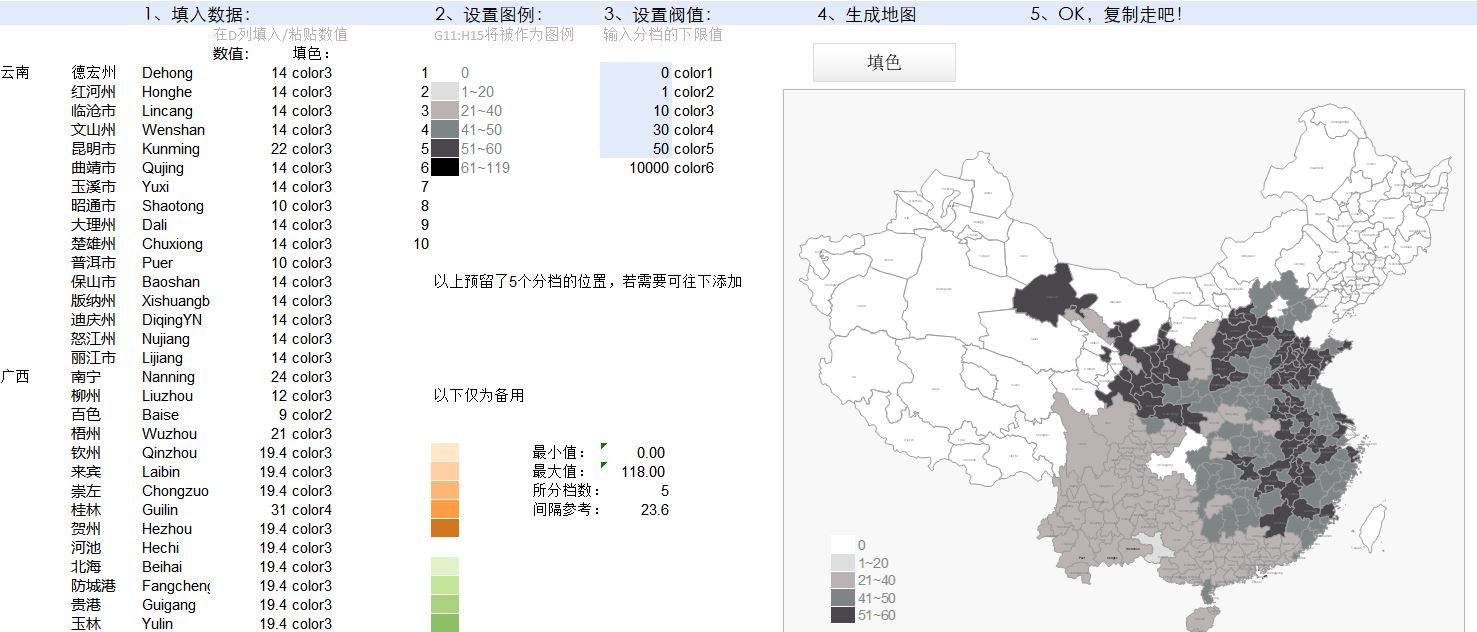The image size is (1477, 632).
Task: Select the 51~60 dark swatch in legend setup column
Action: [445, 149]
